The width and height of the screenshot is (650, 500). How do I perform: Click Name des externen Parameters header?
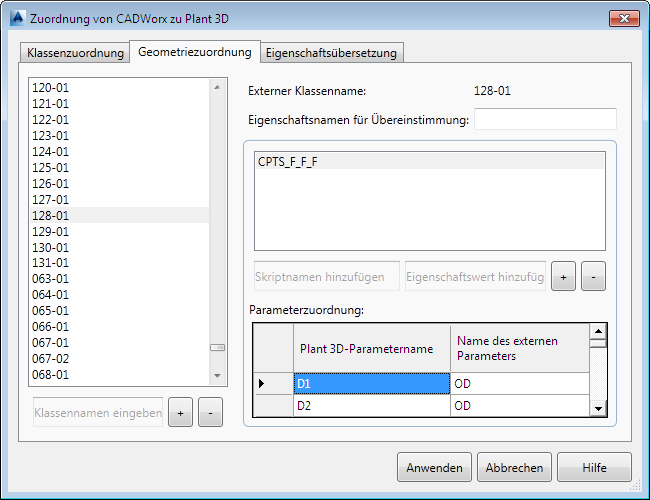(x=520, y=348)
